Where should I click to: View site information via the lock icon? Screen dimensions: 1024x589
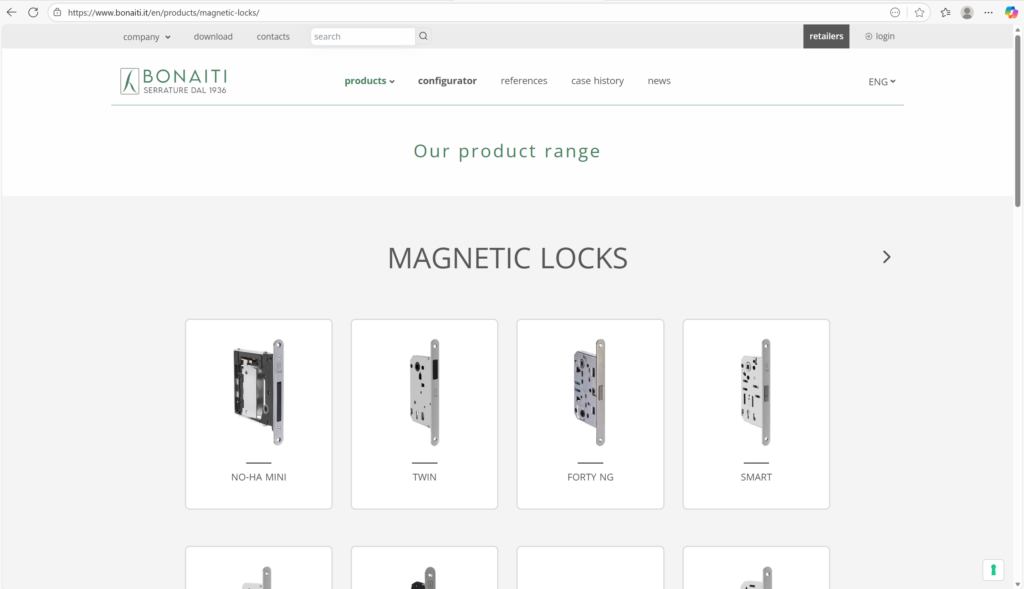58,12
